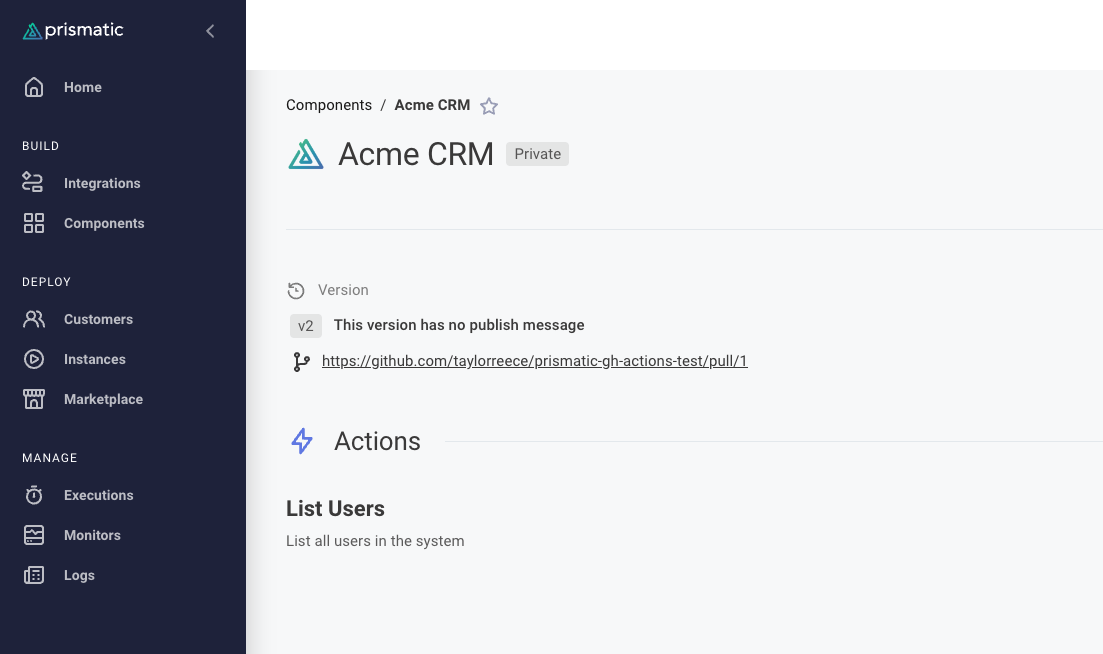Favorite Acme CRM with the star

click(489, 106)
